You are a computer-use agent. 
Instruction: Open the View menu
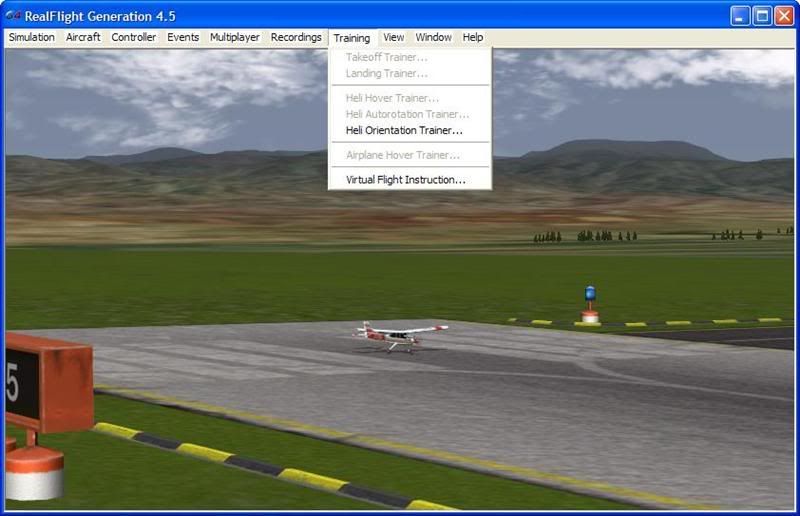click(x=393, y=37)
